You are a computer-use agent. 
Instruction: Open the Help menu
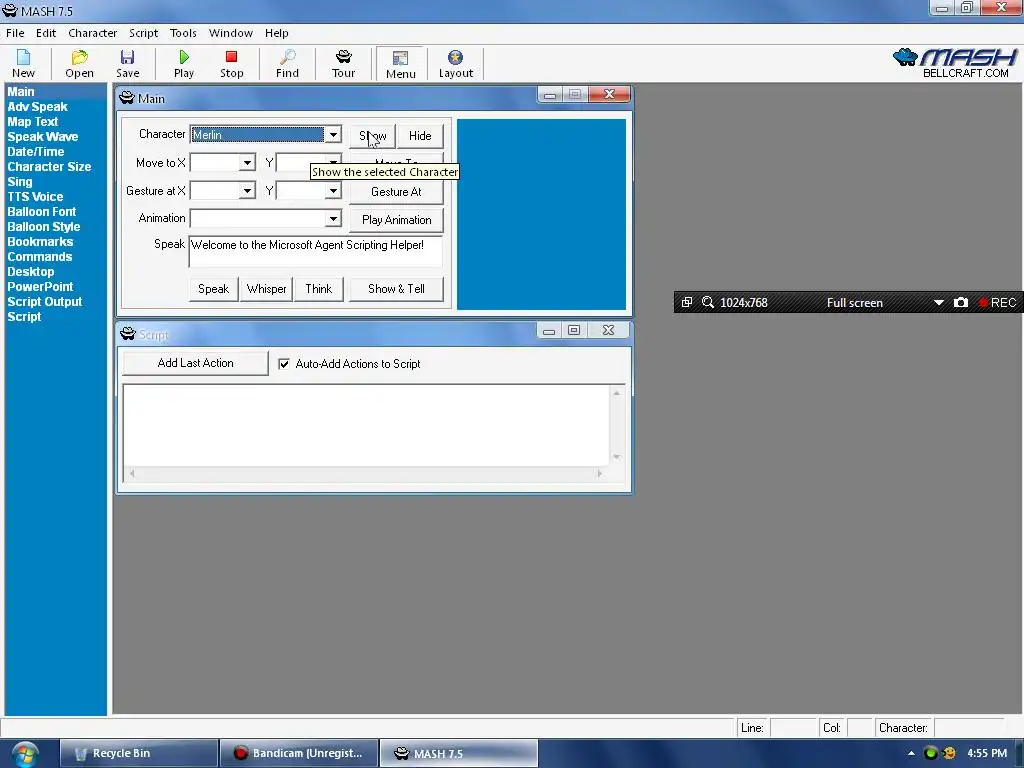point(276,33)
